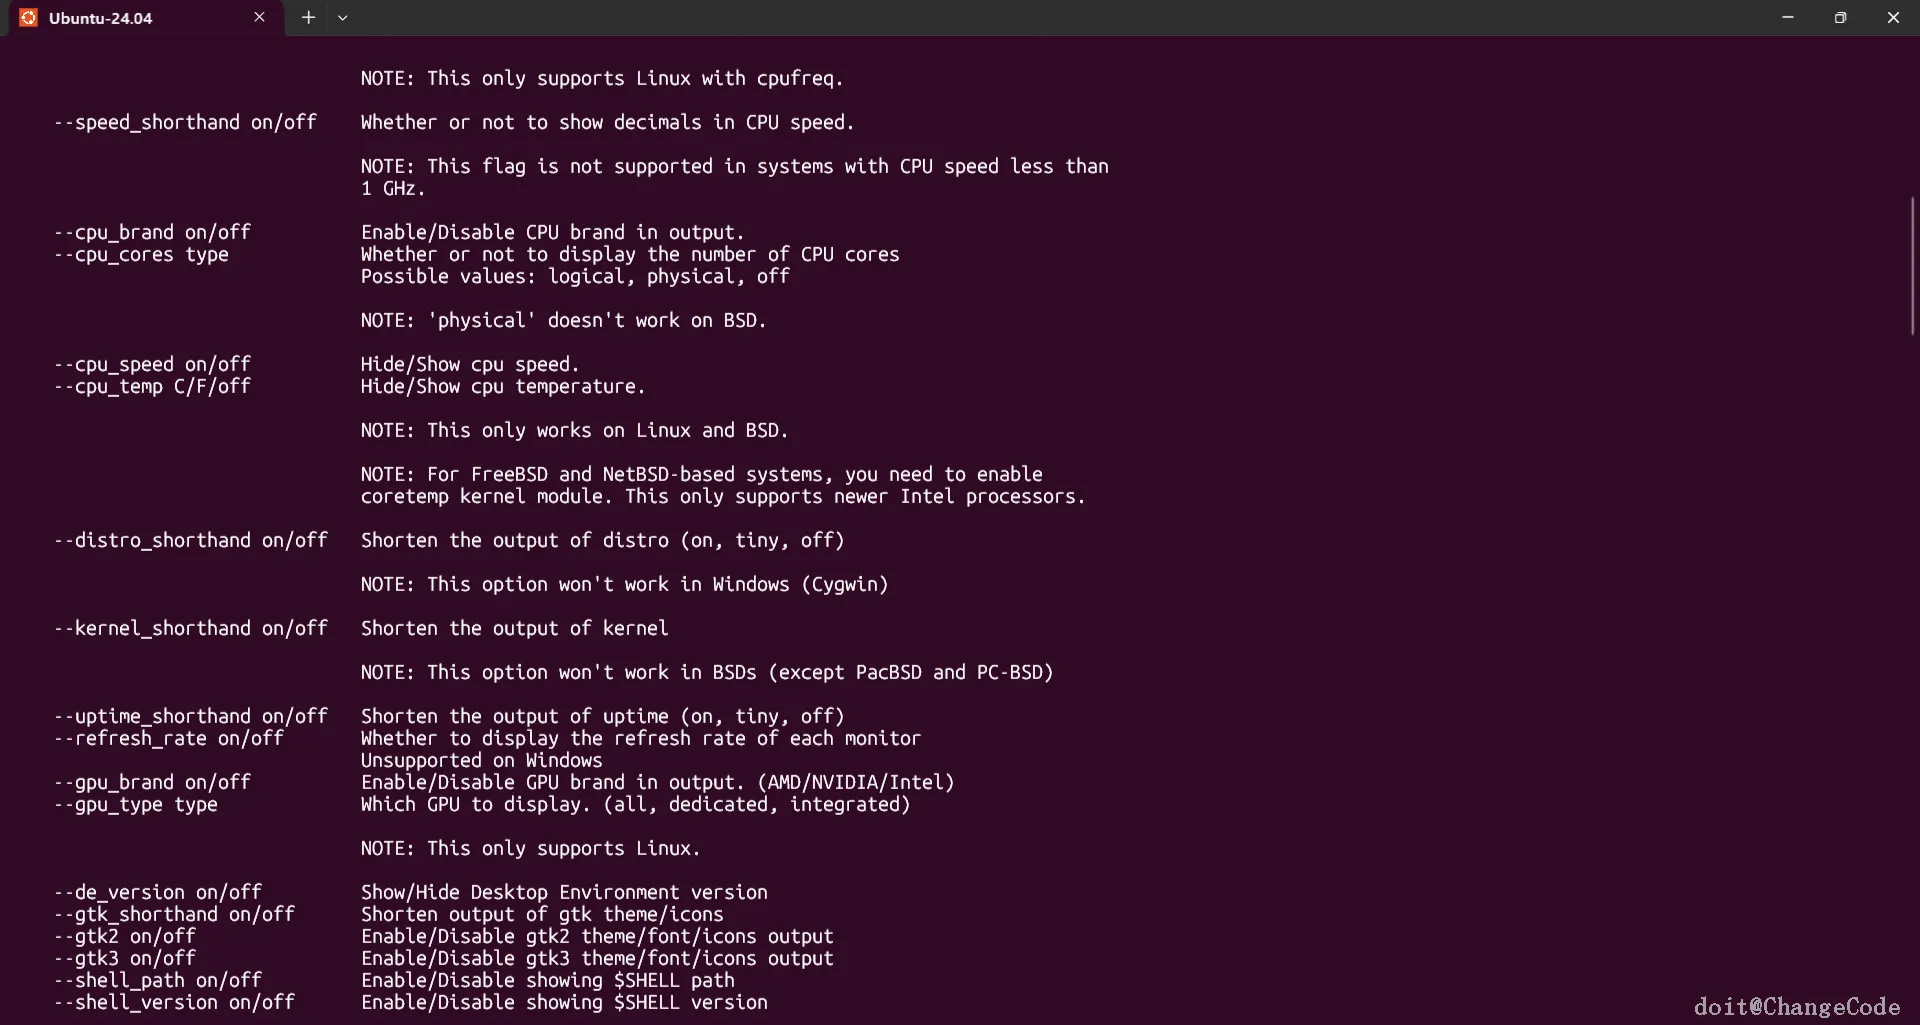Expand the new tab profile dropdown
The height and width of the screenshot is (1025, 1920).
pos(342,17)
